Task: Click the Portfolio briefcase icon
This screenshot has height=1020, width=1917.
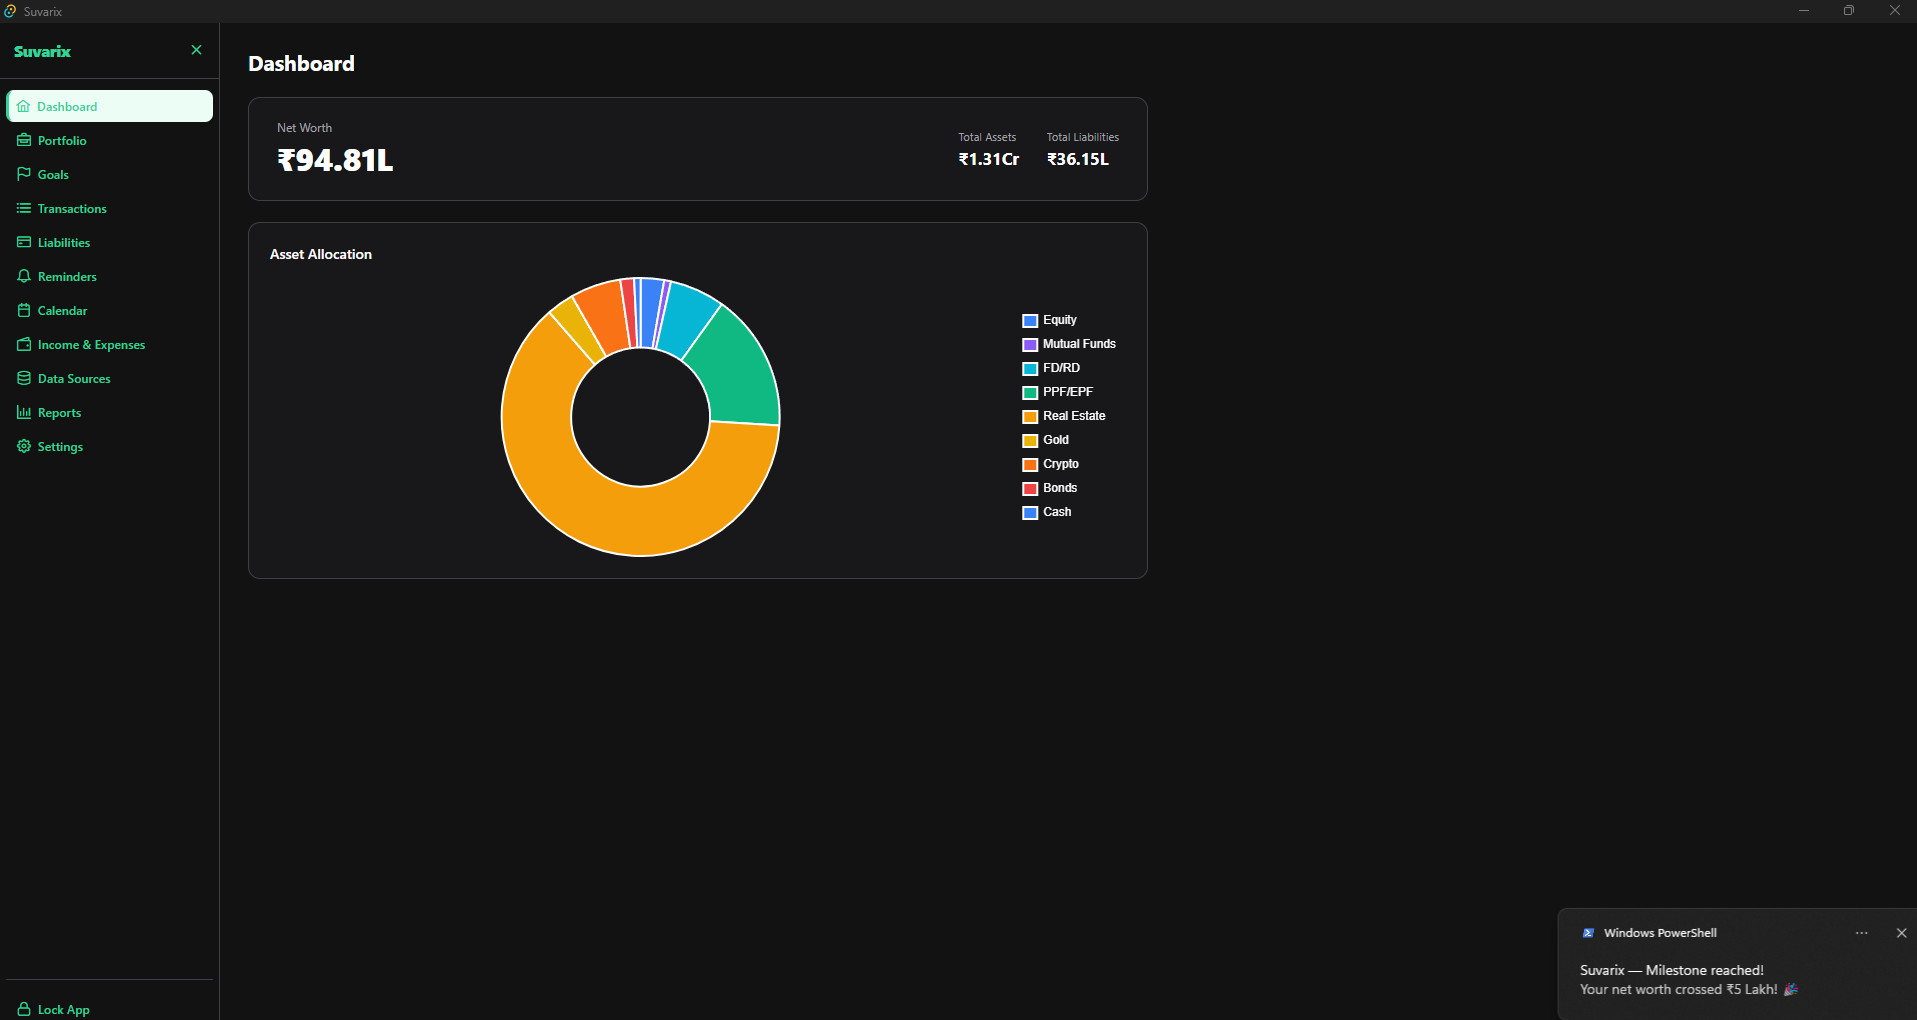Action: click(x=24, y=140)
